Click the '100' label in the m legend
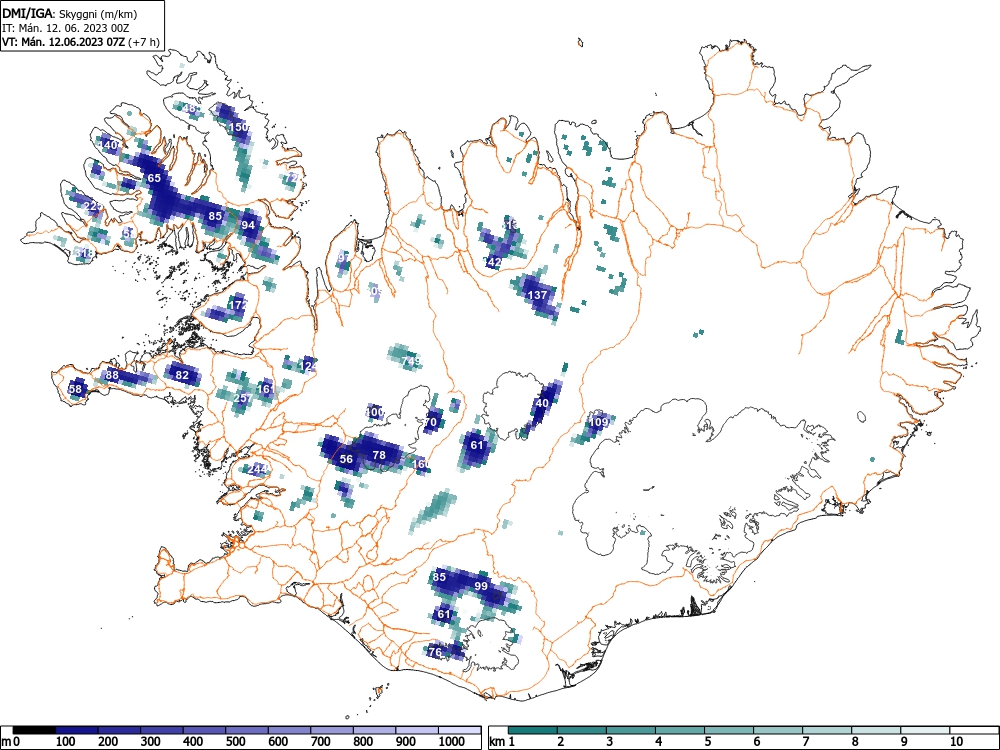The height and width of the screenshot is (750, 1000). tap(66, 741)
